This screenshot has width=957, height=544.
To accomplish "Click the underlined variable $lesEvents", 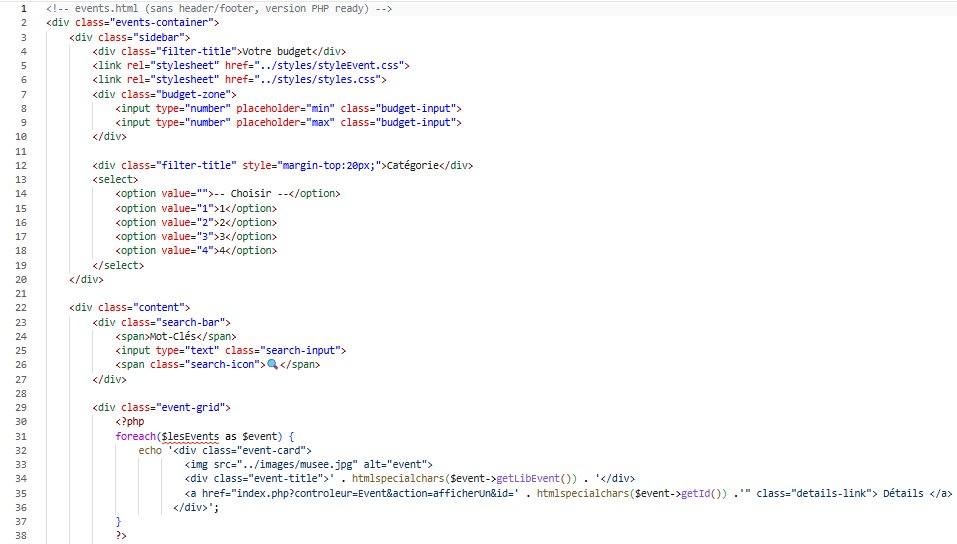I will click(190, 437).
